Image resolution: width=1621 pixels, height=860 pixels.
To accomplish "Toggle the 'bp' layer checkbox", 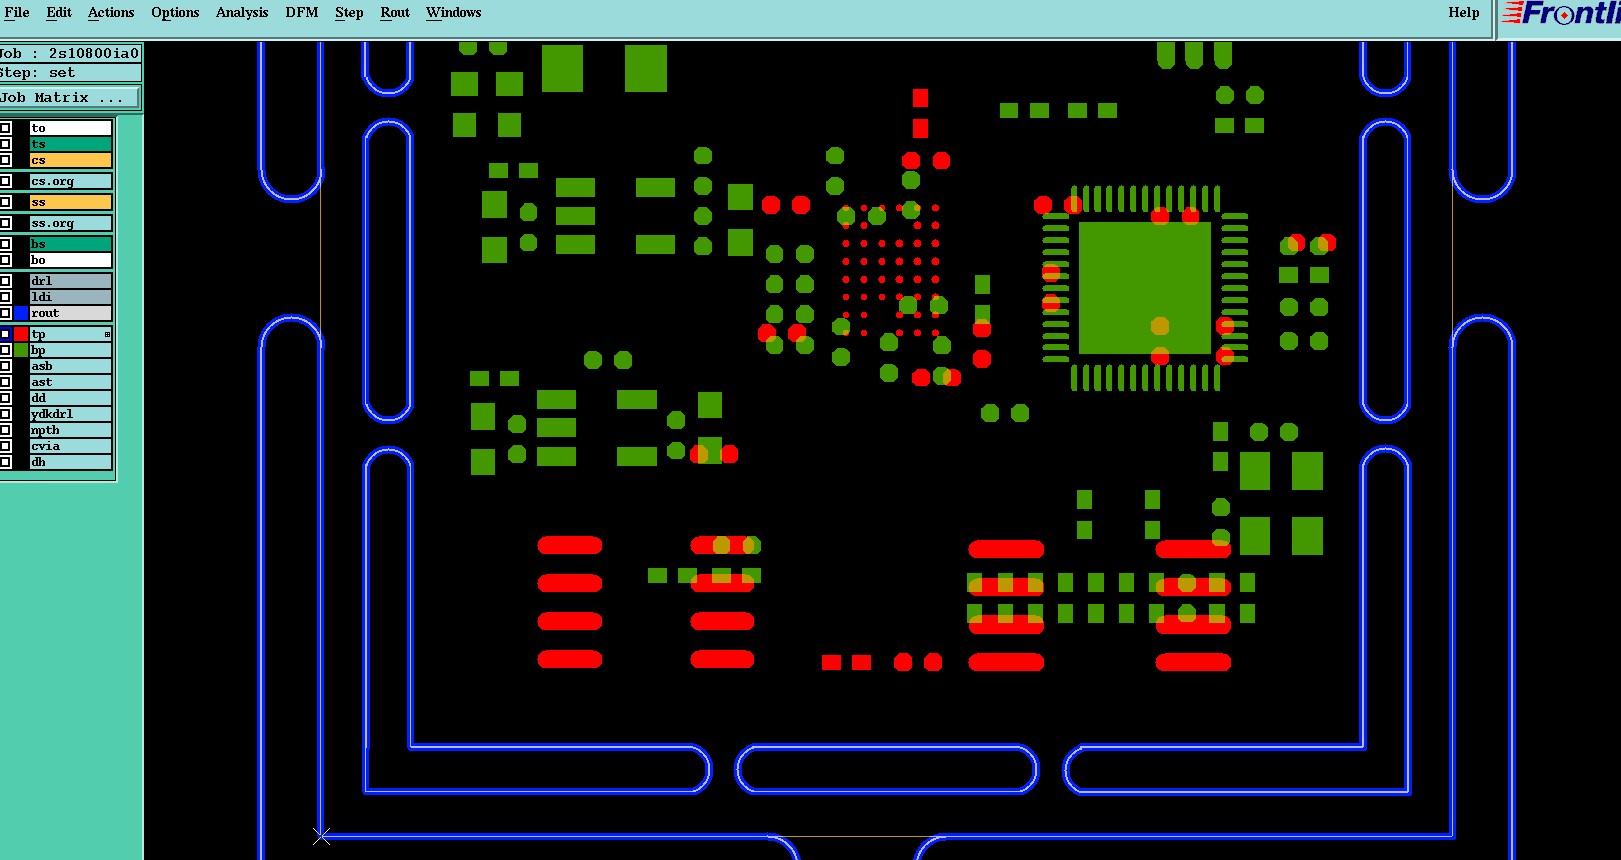I will point(5,350).
